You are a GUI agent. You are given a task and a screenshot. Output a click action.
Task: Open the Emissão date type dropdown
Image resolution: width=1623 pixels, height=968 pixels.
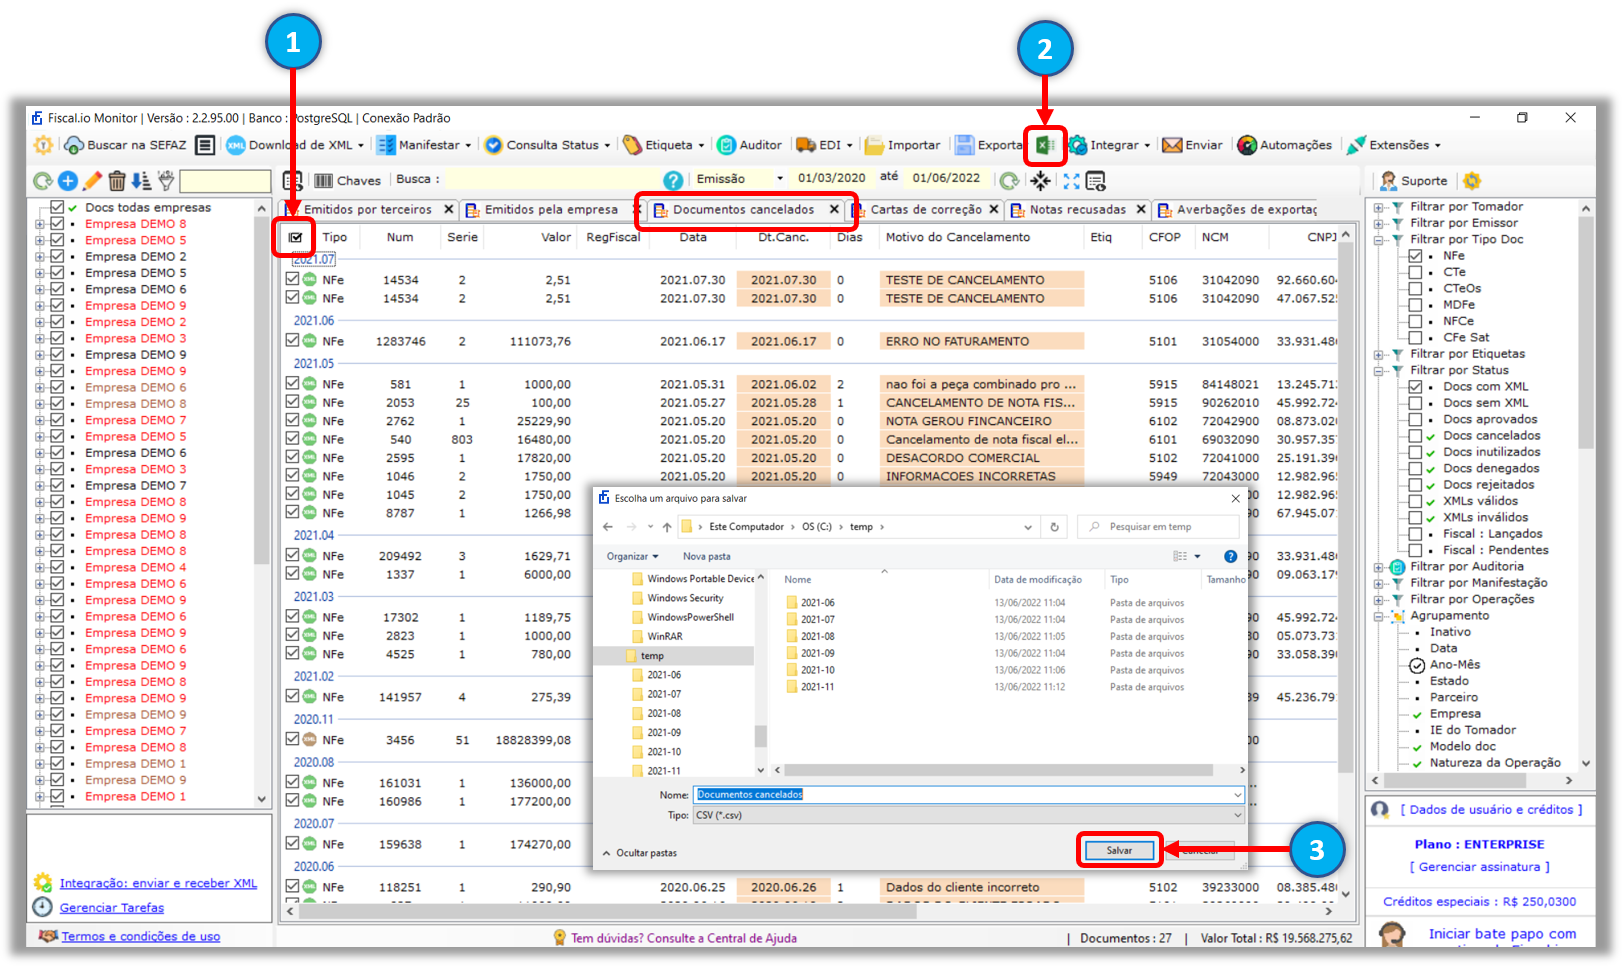coord(780,179)
